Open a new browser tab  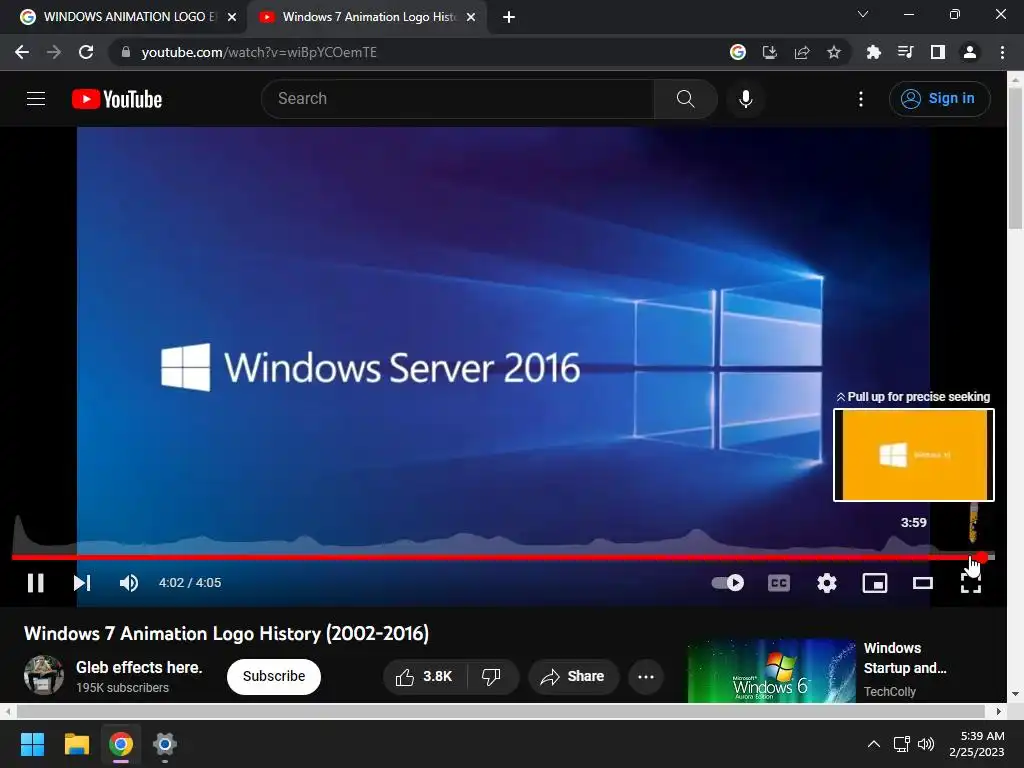pyautogui.click(x=509, y=17)
